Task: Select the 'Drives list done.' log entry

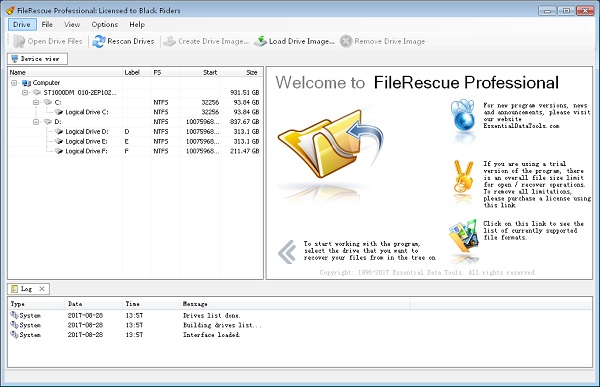Action: (x=212, y=316)
